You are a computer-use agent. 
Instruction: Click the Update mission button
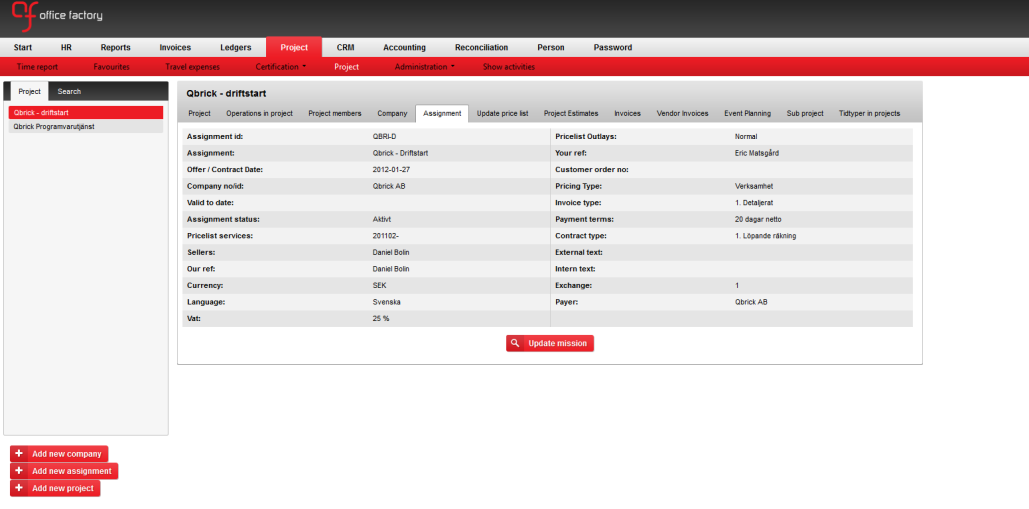click(550, 343)
